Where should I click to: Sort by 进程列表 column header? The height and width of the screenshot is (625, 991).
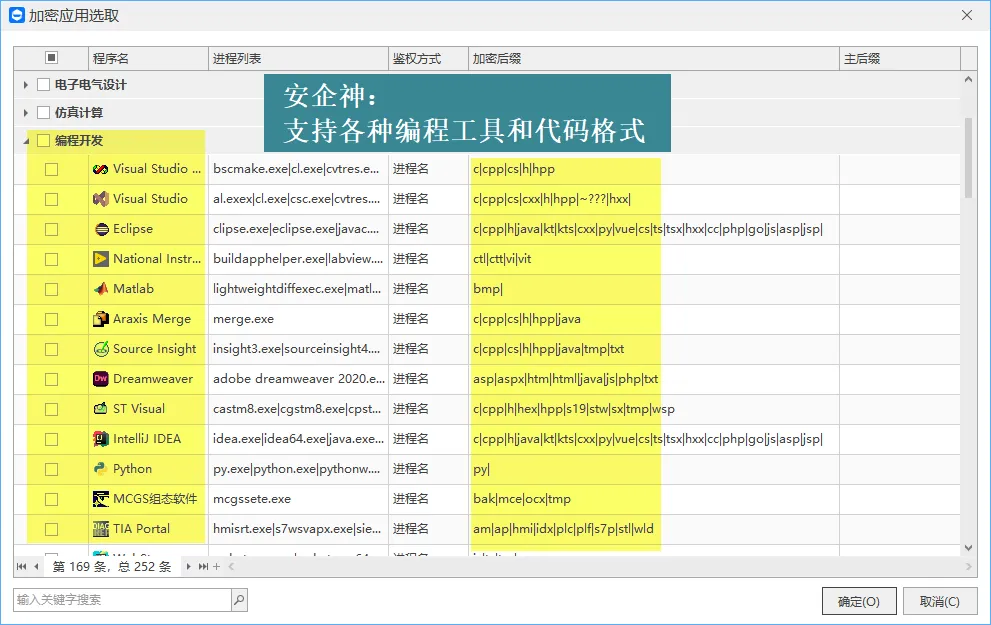(x=298, y=58)
